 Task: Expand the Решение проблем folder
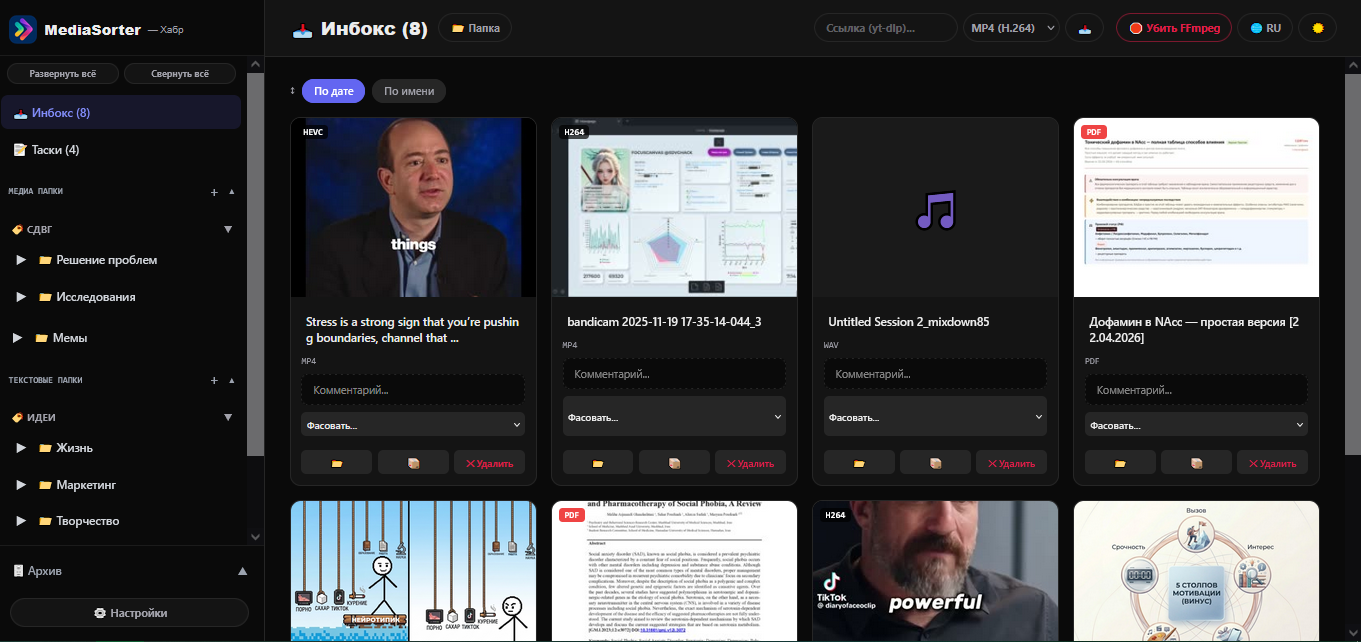coord(21,260)
